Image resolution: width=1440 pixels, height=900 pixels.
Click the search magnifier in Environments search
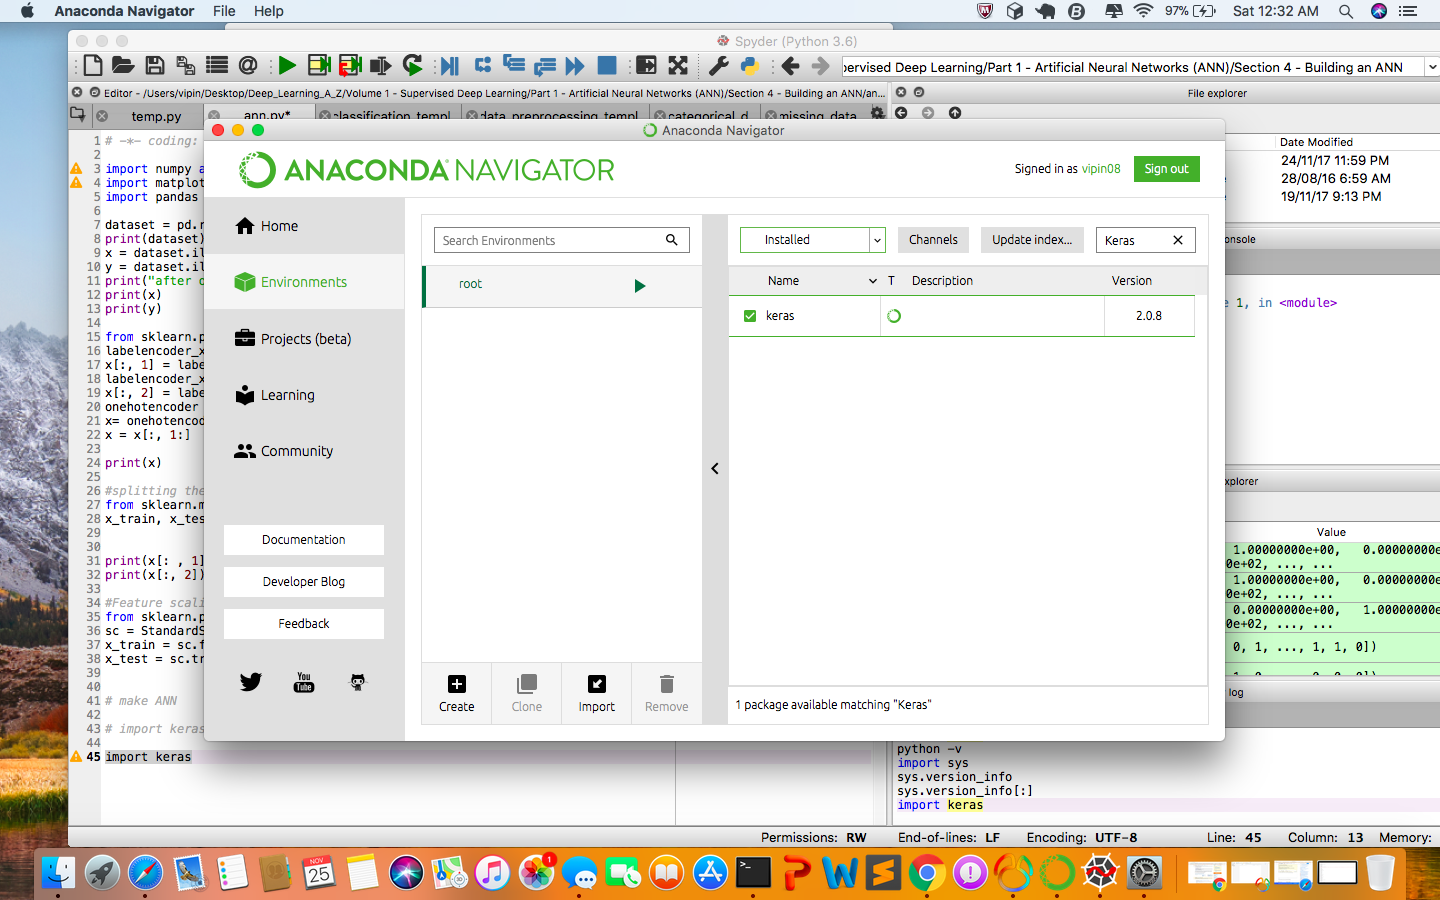(x=672, y=240)
